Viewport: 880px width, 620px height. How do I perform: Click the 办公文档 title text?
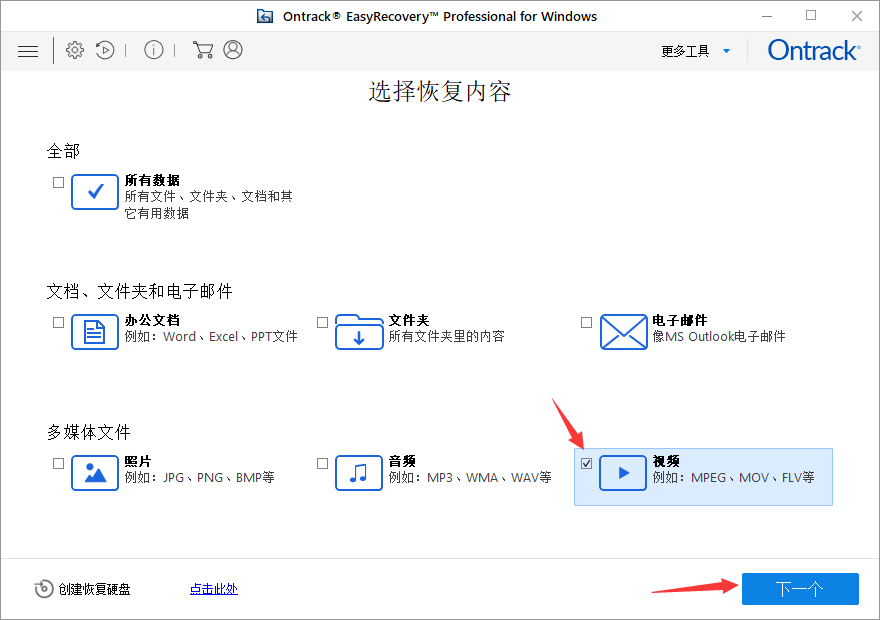(152, 320)
